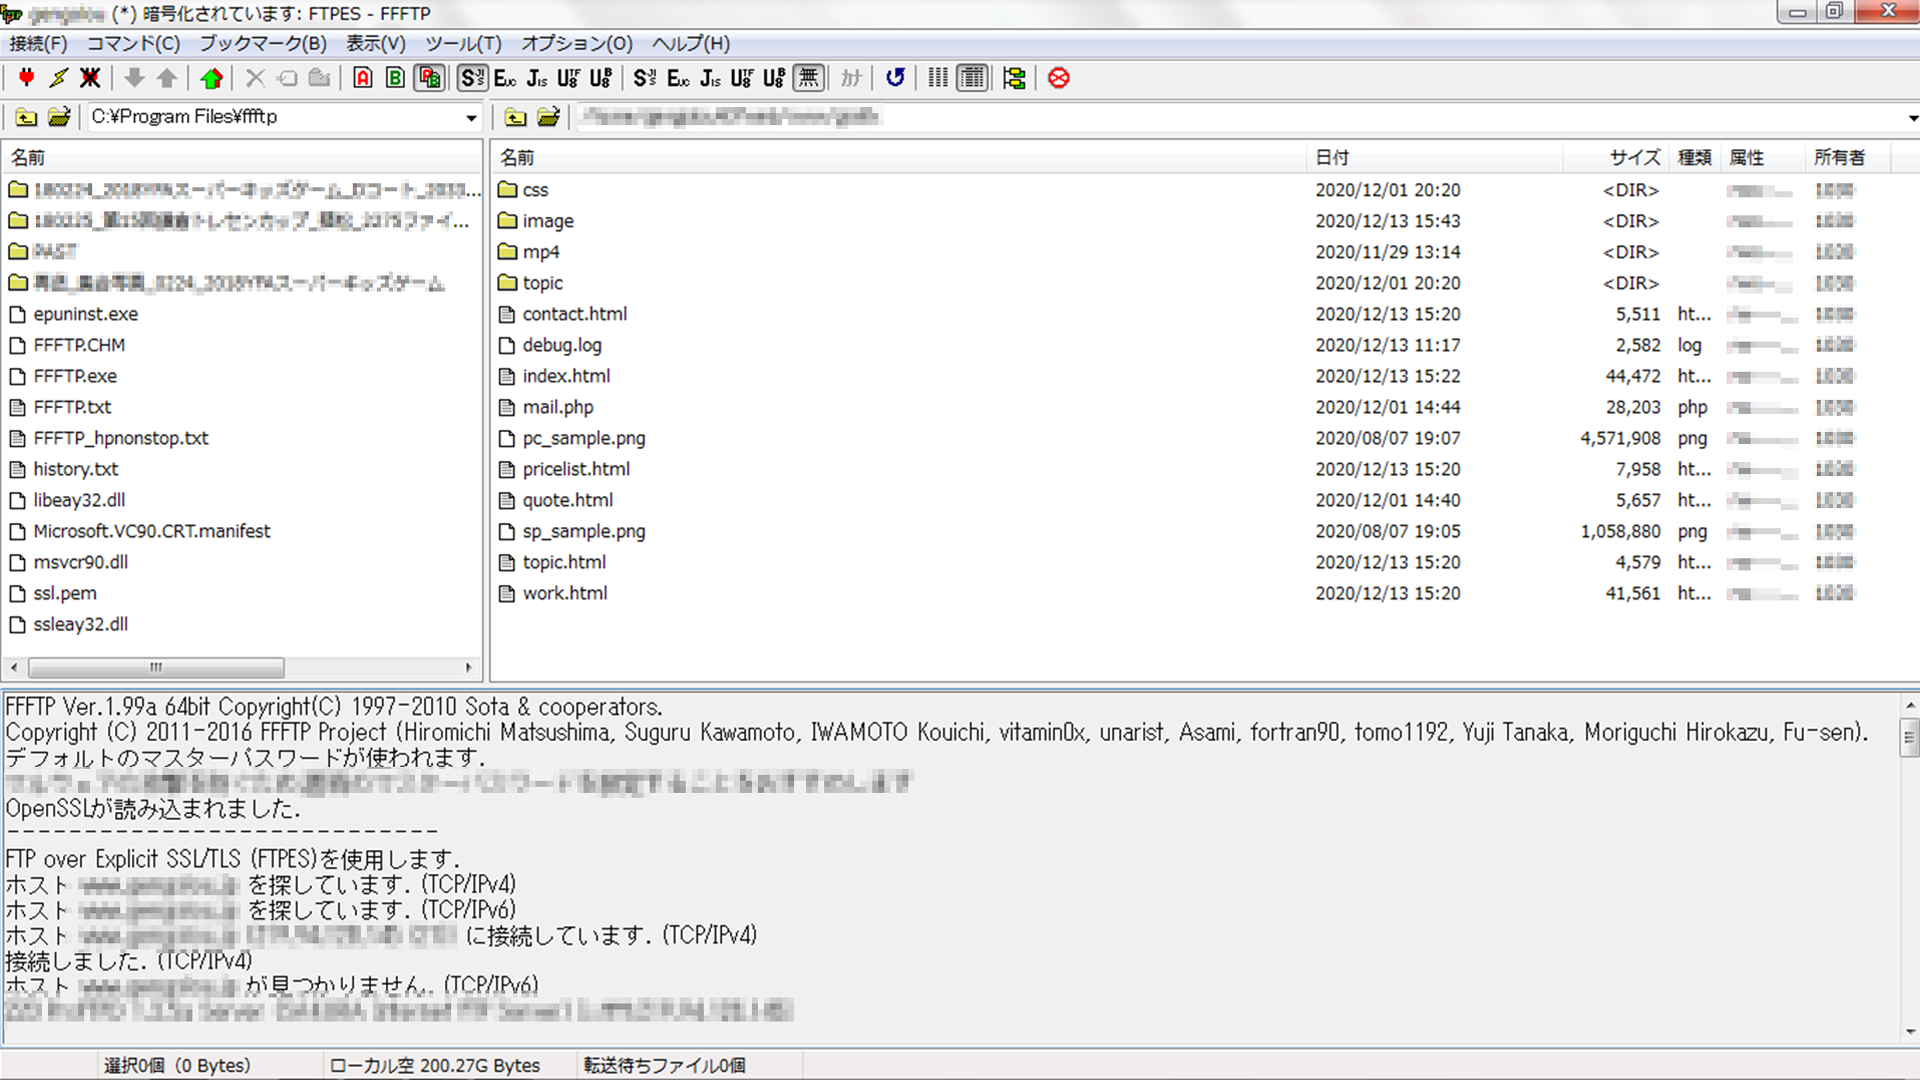Viewport: 1920px width, 1080px height.
Task: Open the 表示(V) menu
Action: [x=376, y=43]
